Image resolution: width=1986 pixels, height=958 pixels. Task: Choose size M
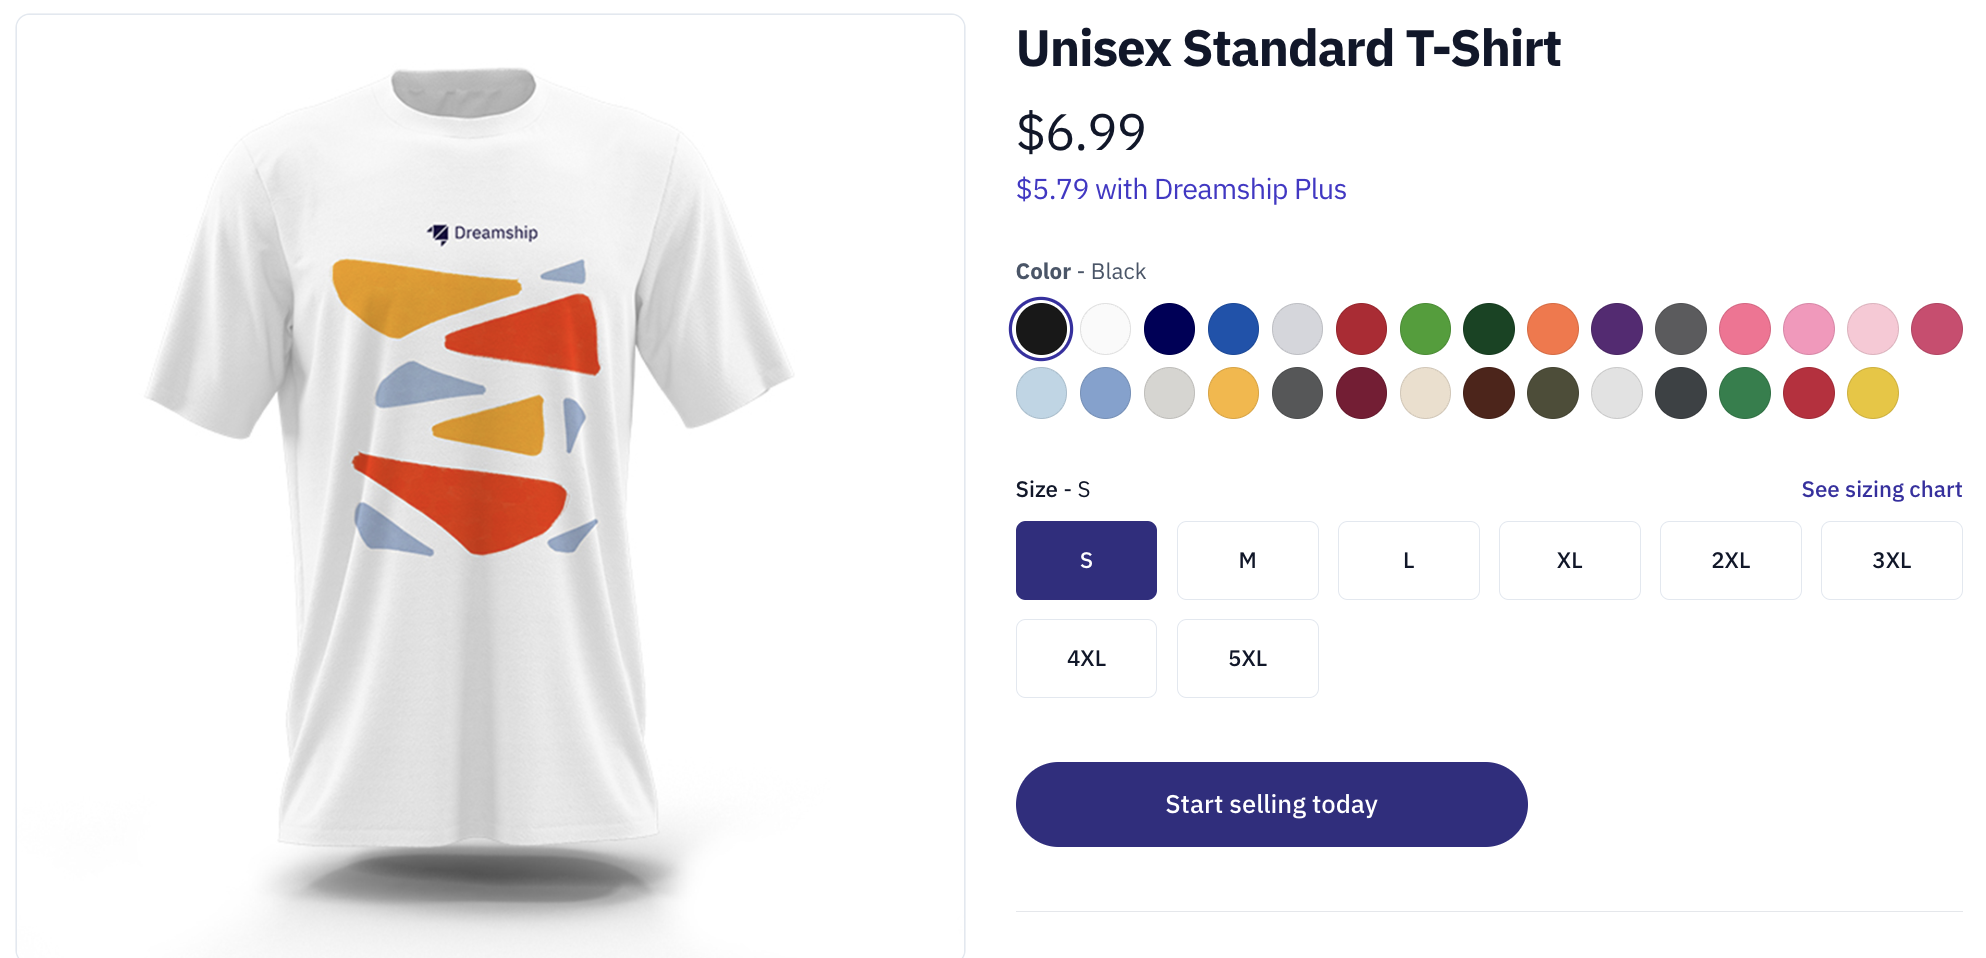1247,560
